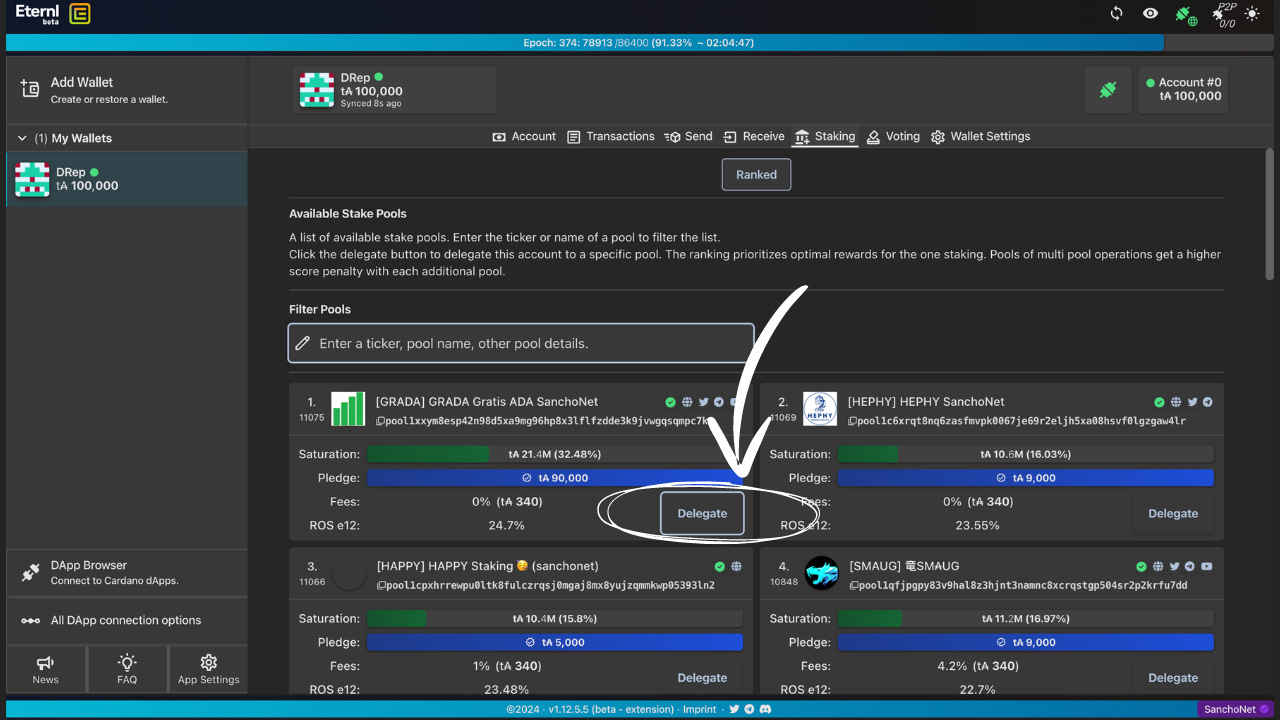Open the SMAUG pool Telegram icon

(1192, 566)
